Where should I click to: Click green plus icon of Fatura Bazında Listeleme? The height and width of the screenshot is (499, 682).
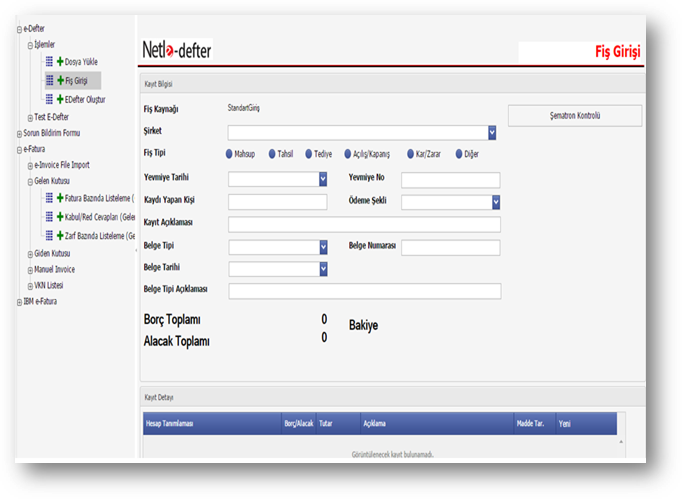(60, 198)
